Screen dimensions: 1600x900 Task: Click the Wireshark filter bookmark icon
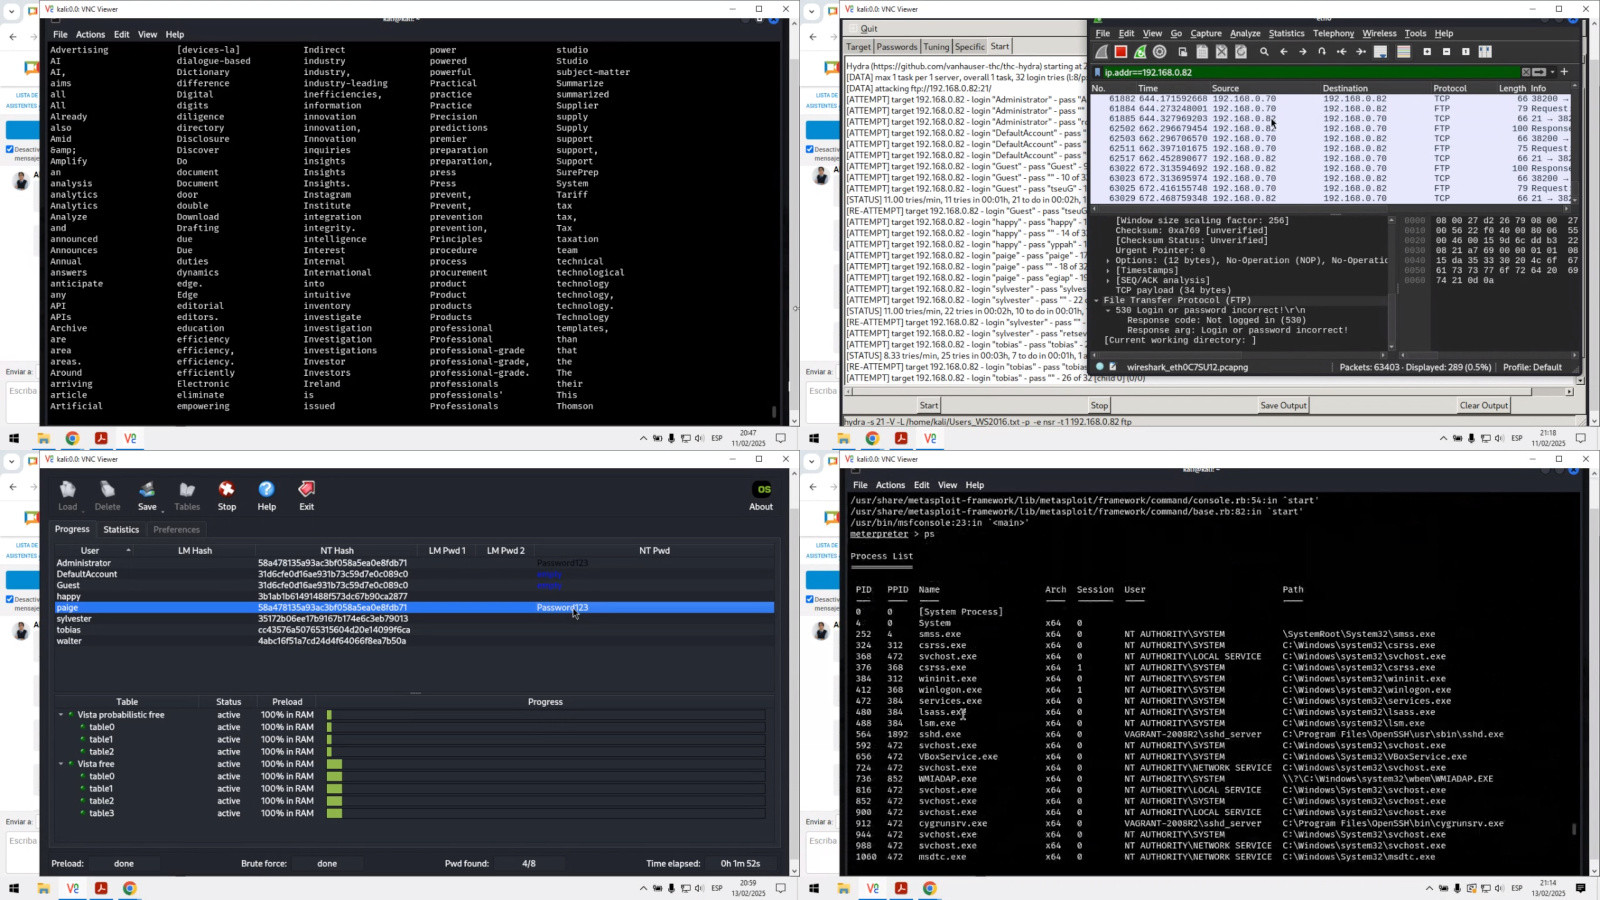pos(1097,72)
